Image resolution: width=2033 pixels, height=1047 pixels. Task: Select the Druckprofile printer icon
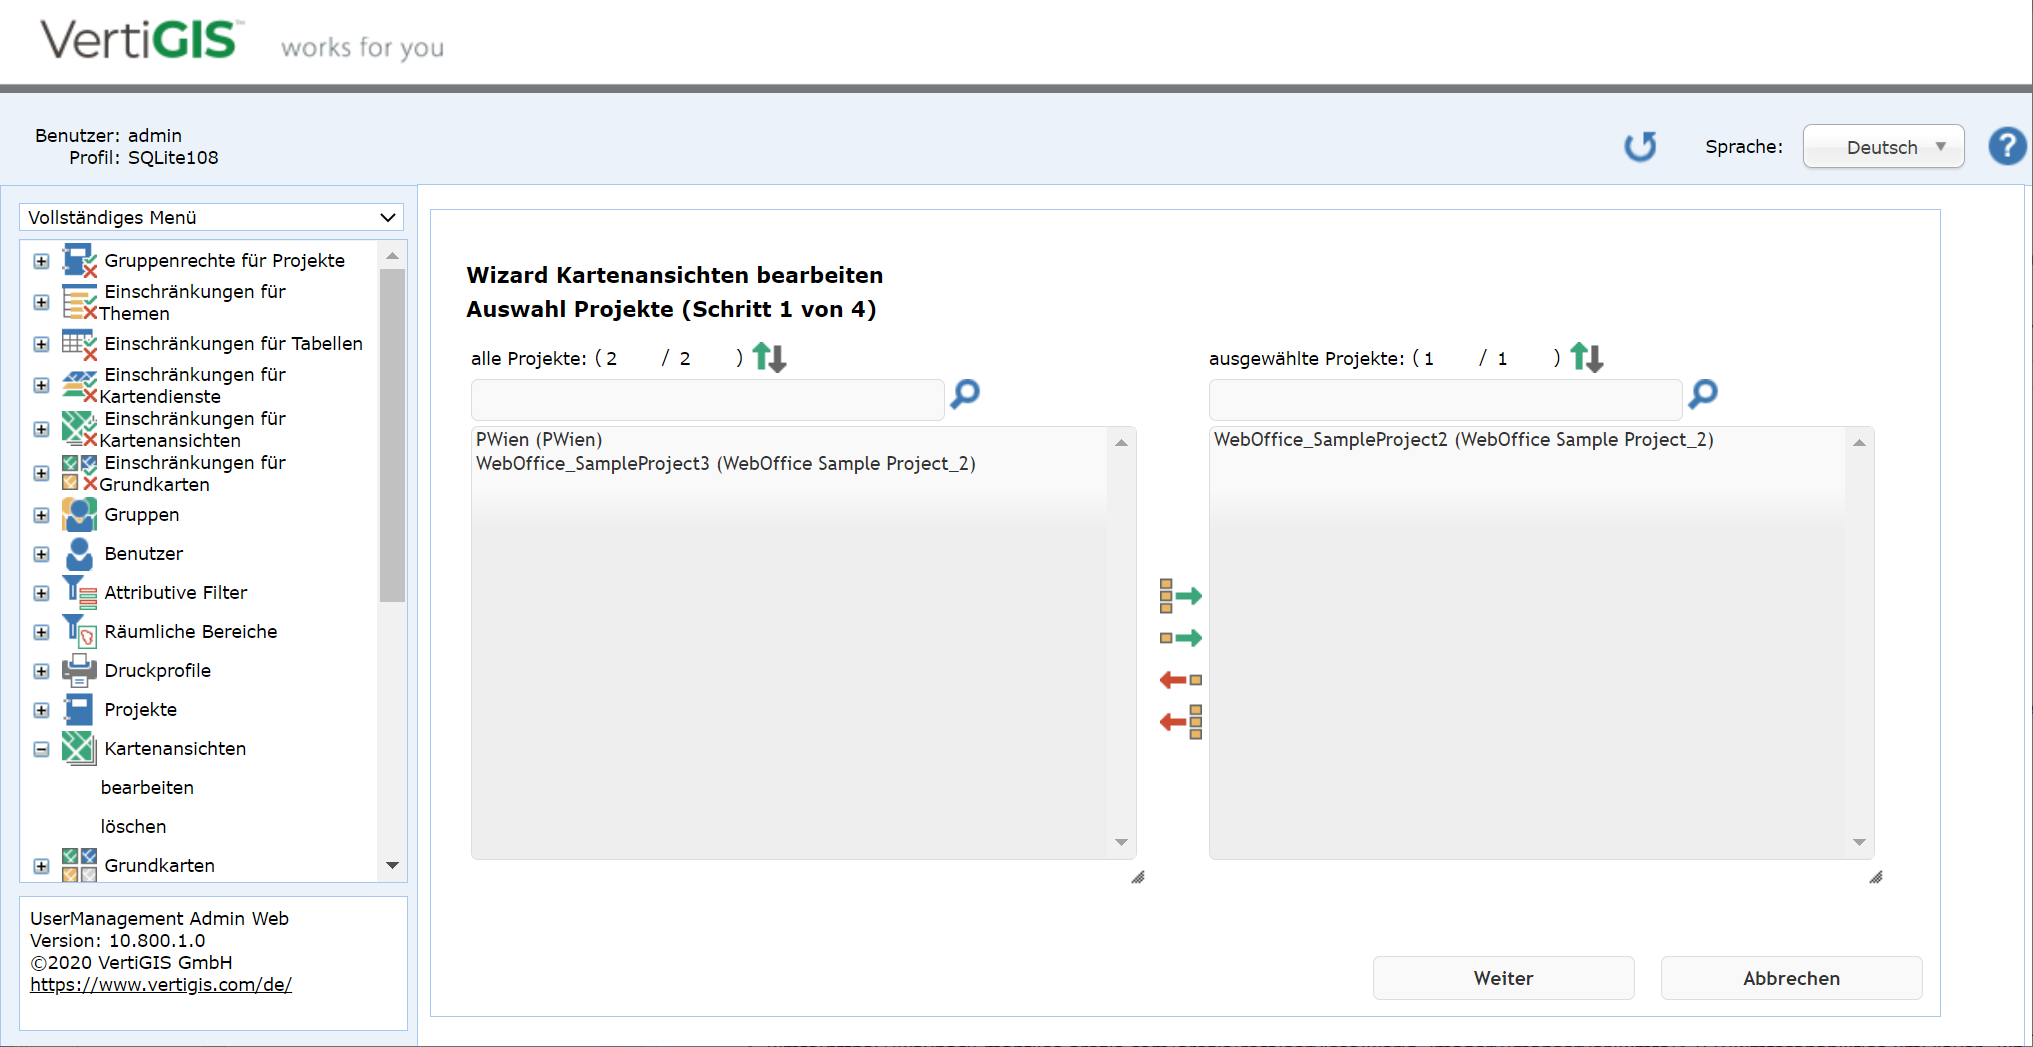79,670
